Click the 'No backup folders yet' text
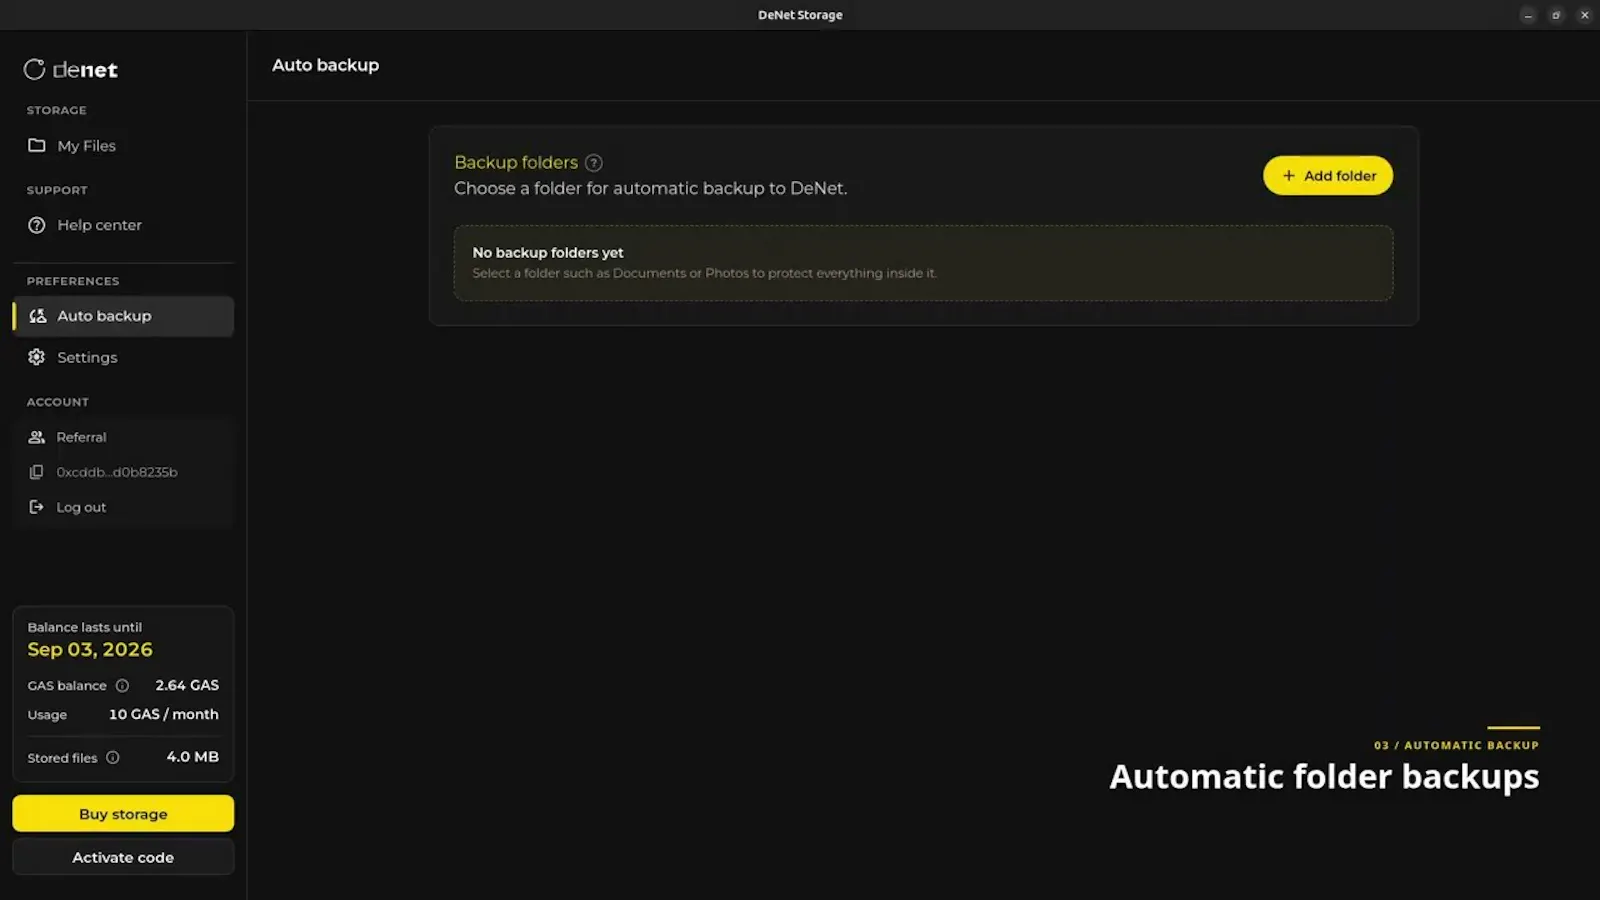Screen dimensions: 1600x900 pos(548,253)
